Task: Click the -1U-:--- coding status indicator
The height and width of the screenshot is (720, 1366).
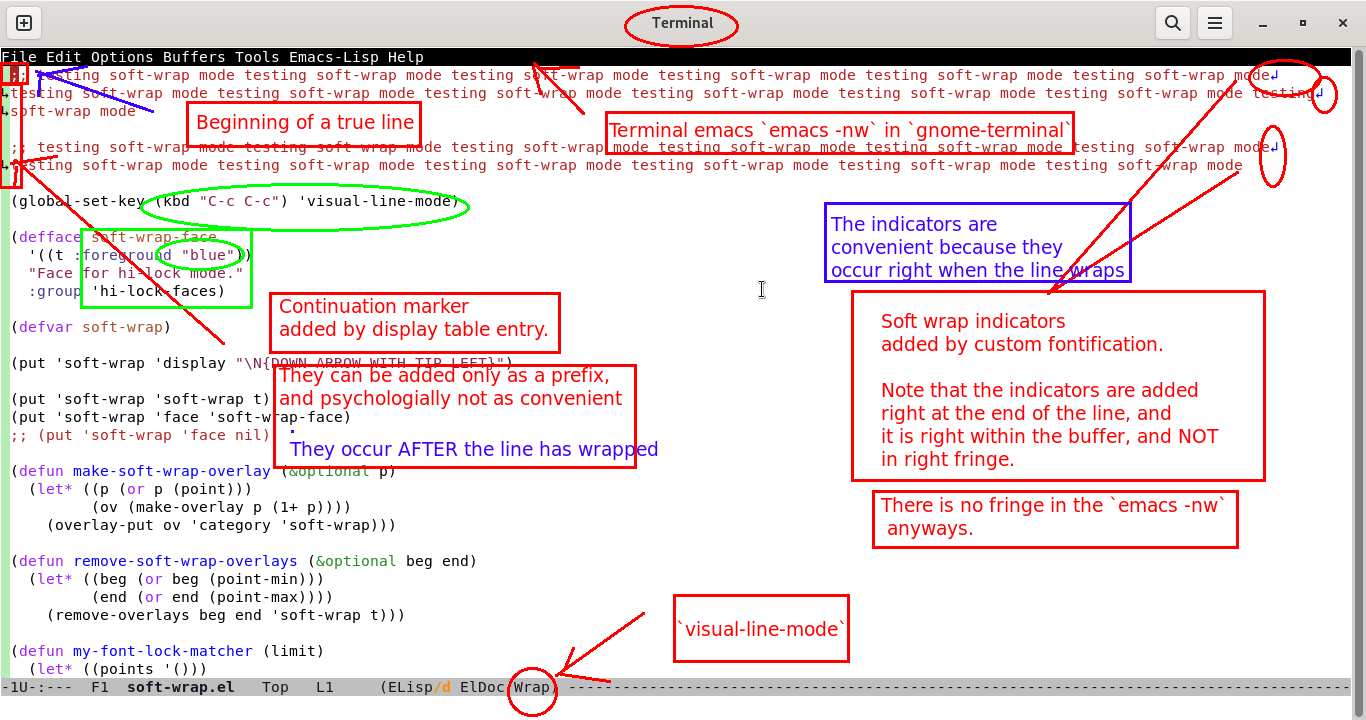Action: coord(37,687)
